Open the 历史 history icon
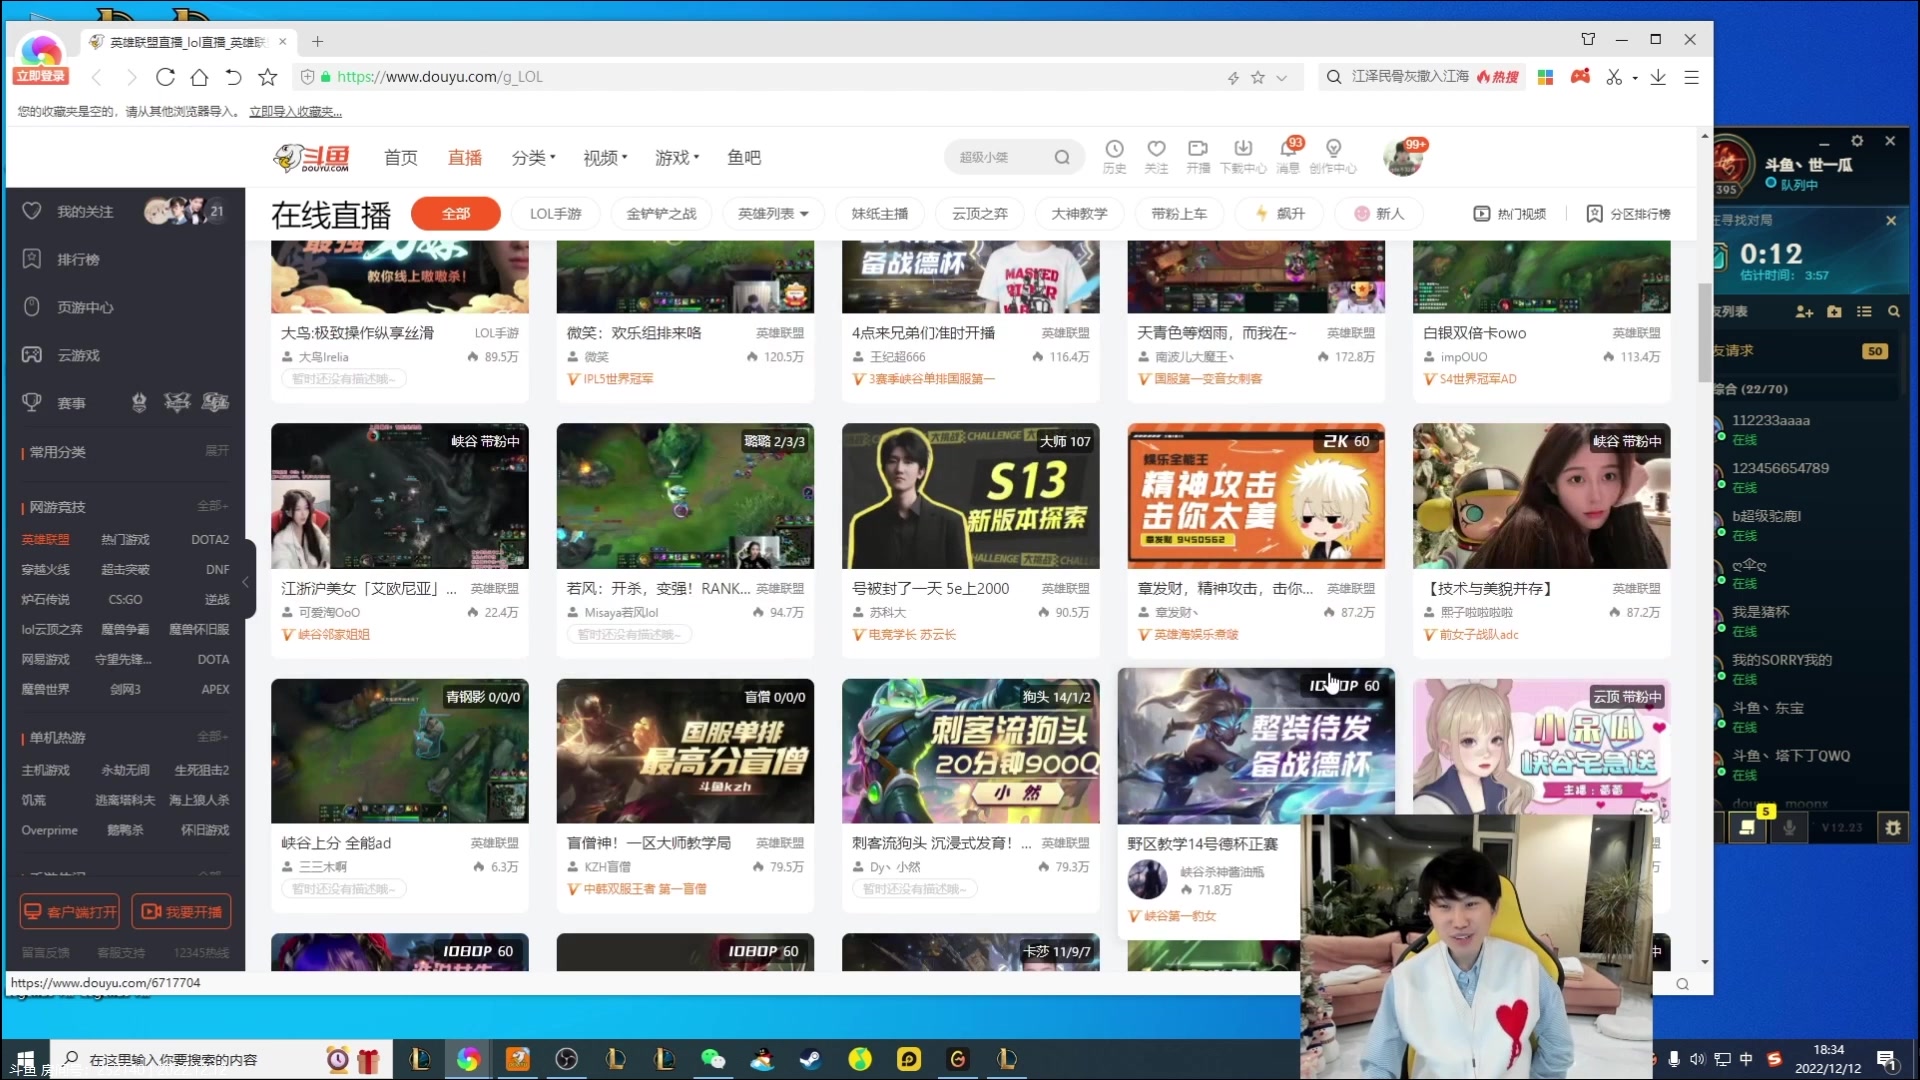 click(1114, 156)
